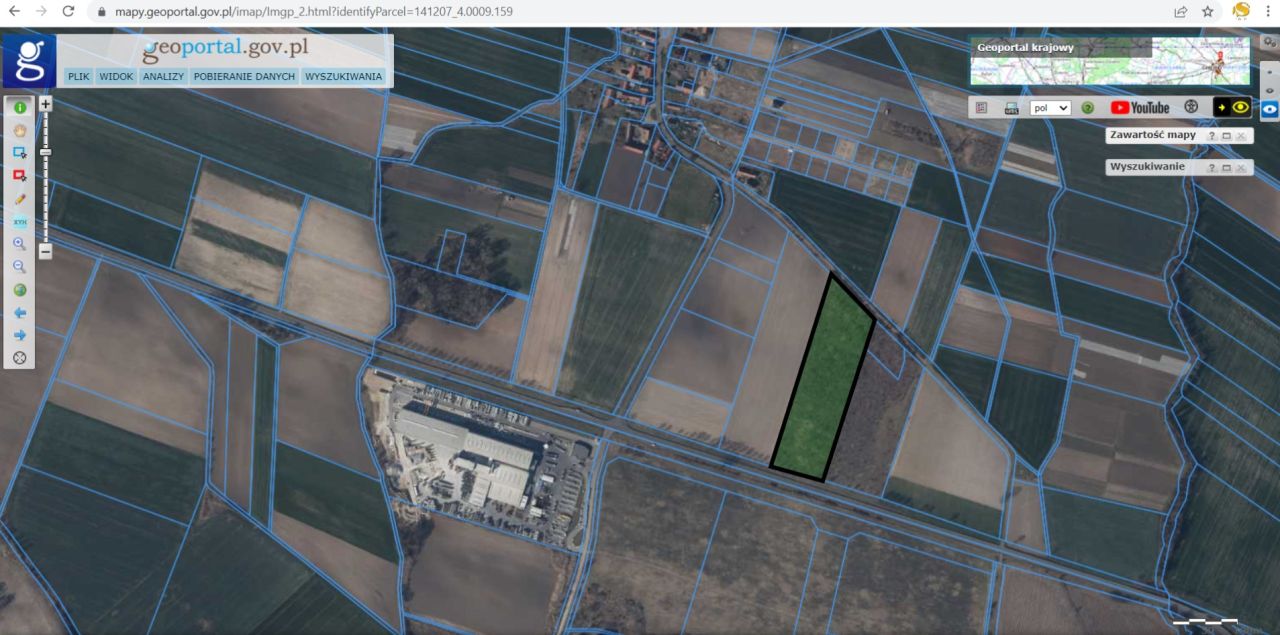Click the geoportal.gov.pl banner title
The height and width of the screenshot is (635, 1280).
(x=225, y=48)
